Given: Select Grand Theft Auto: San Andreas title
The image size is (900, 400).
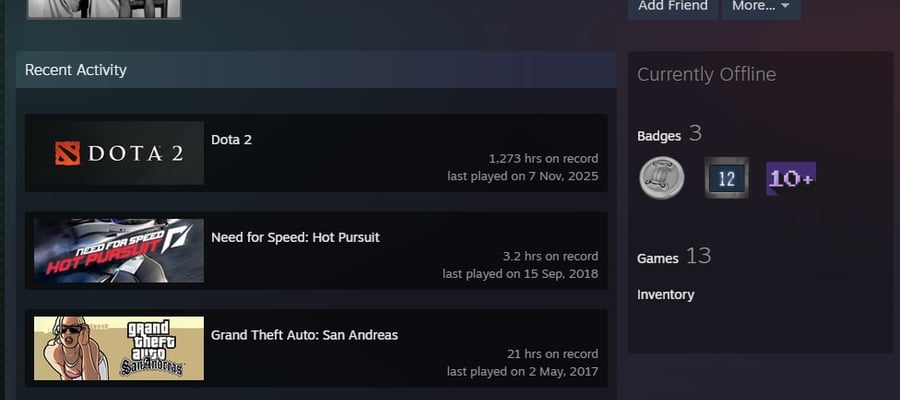Looking at the screenshot, I should [304, 335].
